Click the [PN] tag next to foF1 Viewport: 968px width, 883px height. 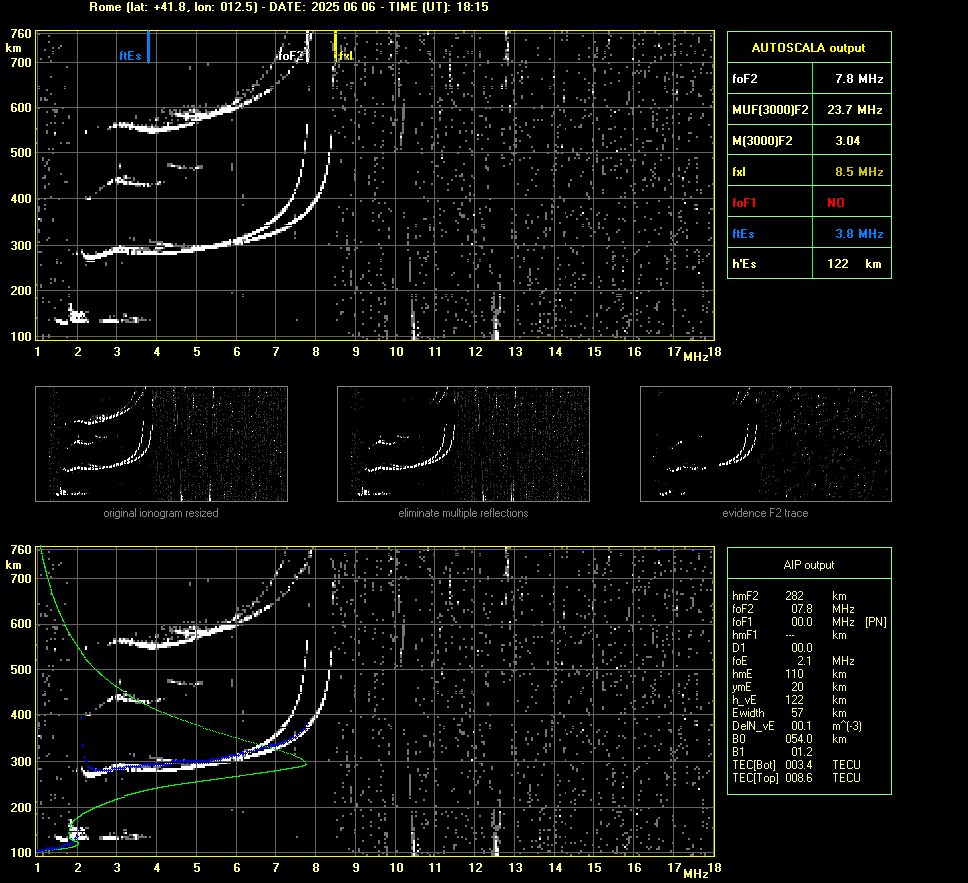tap(875, 622)
